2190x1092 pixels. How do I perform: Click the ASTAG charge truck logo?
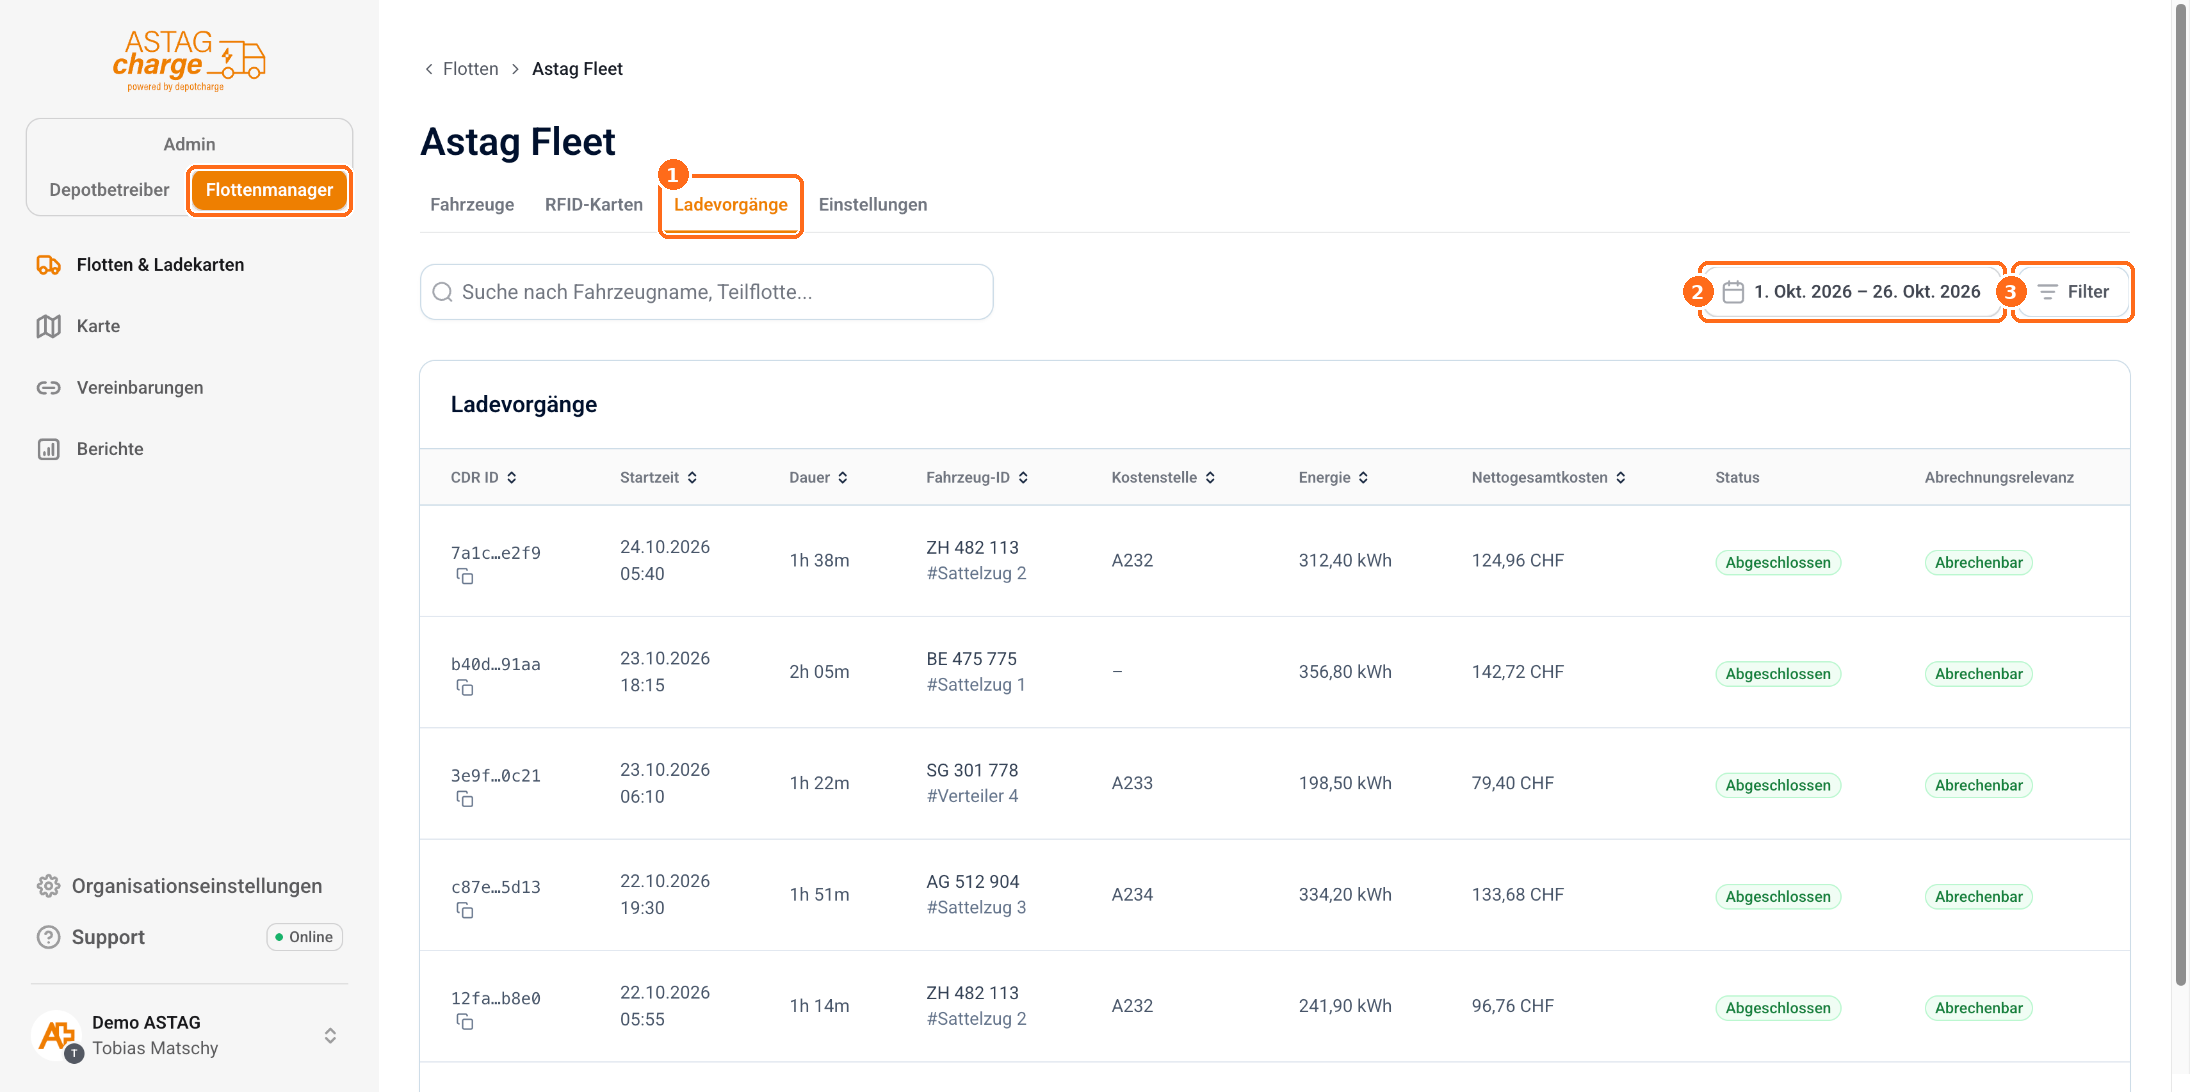click(x=189, y=60)
